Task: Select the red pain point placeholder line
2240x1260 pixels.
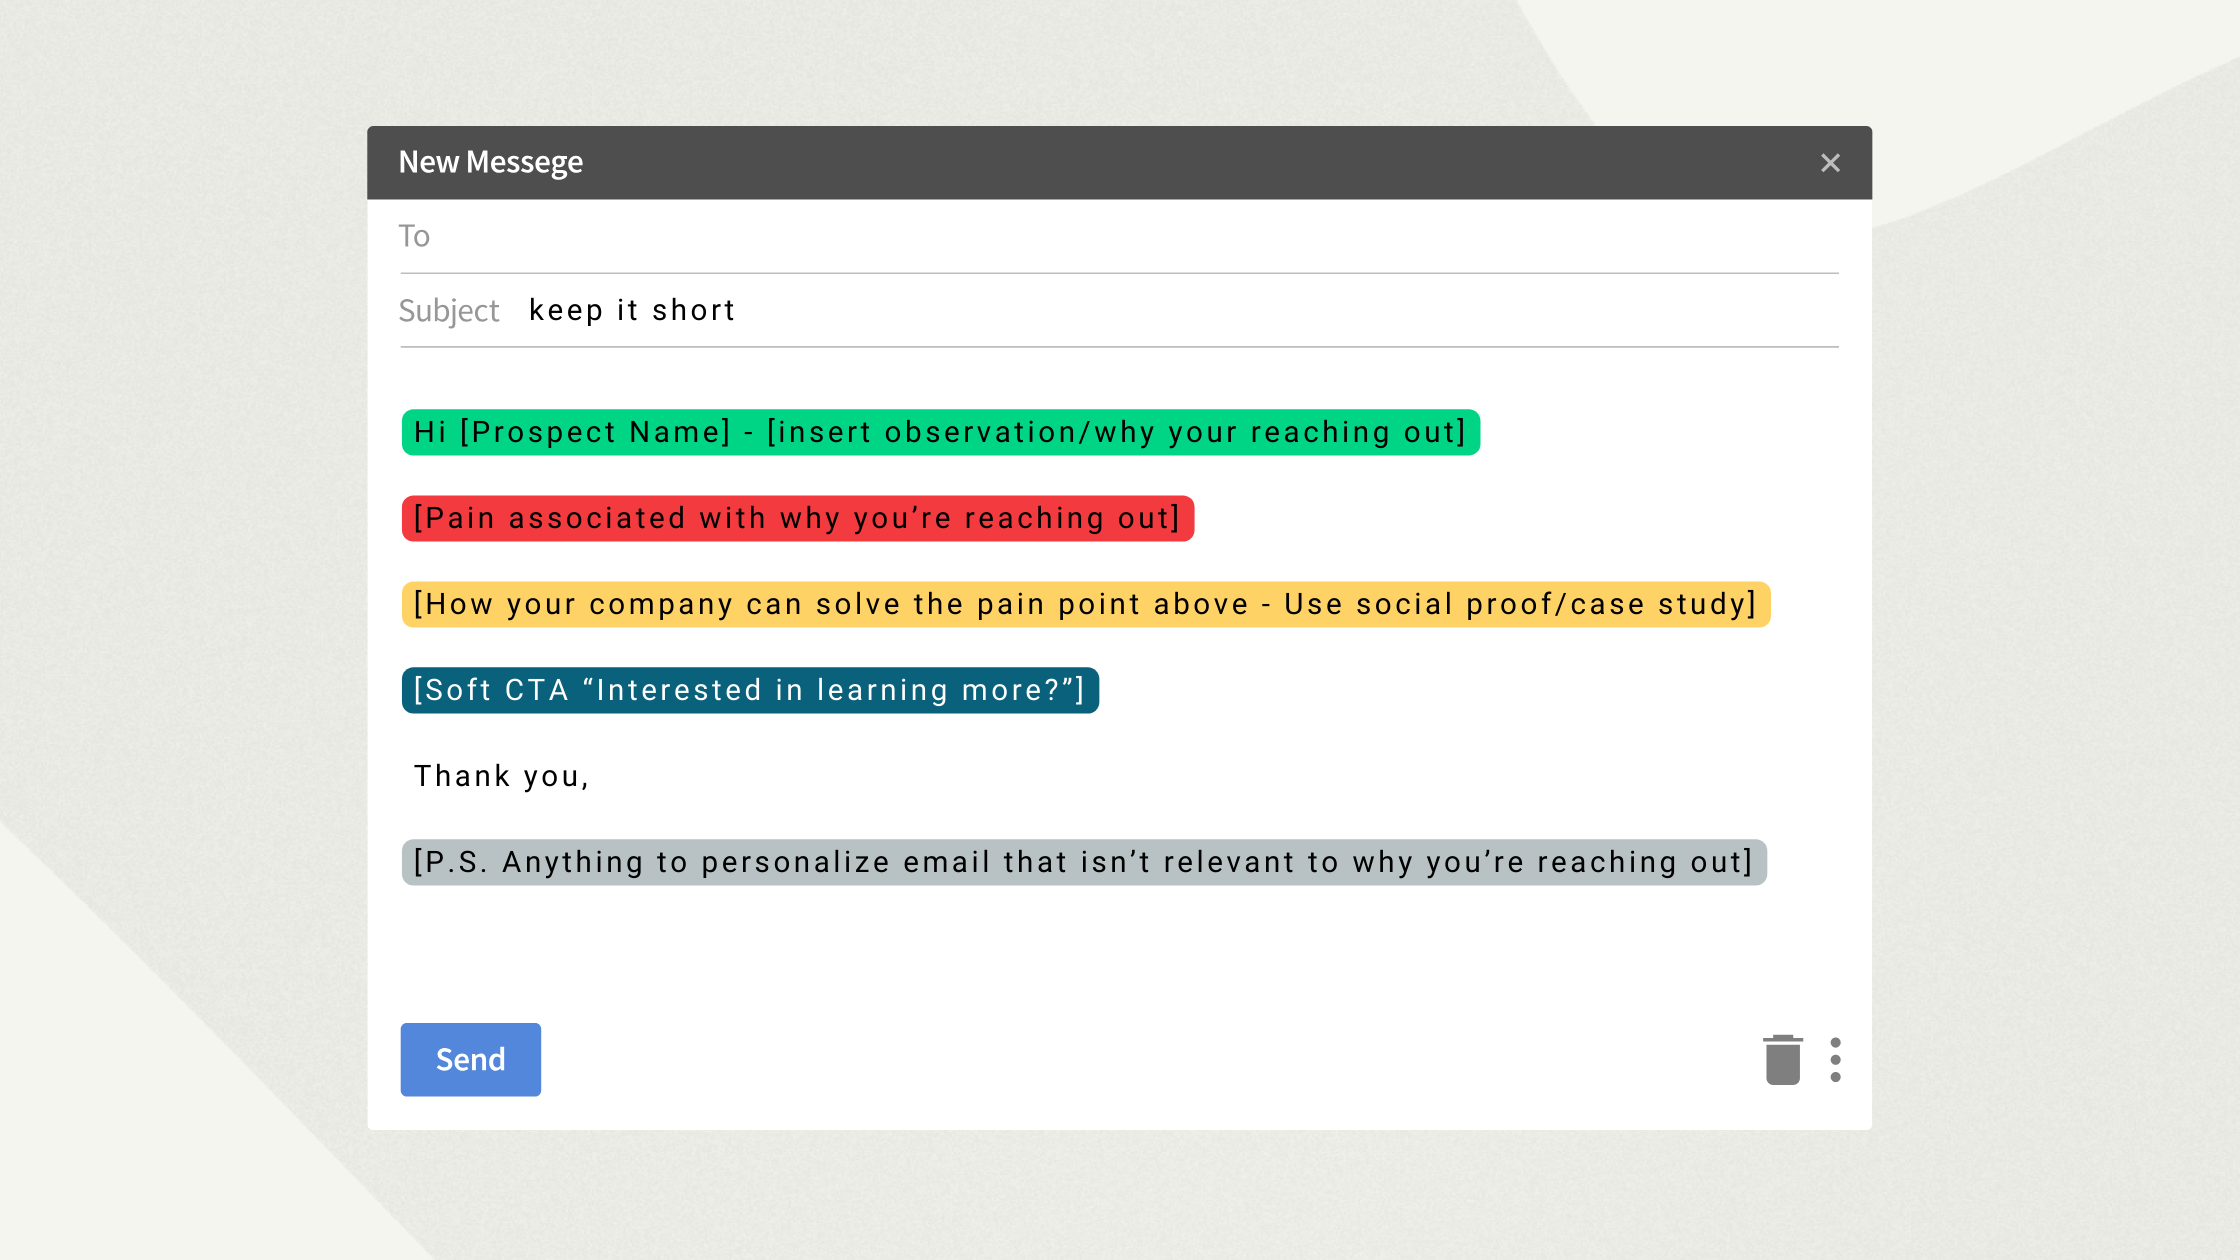Action: [795, 518]
